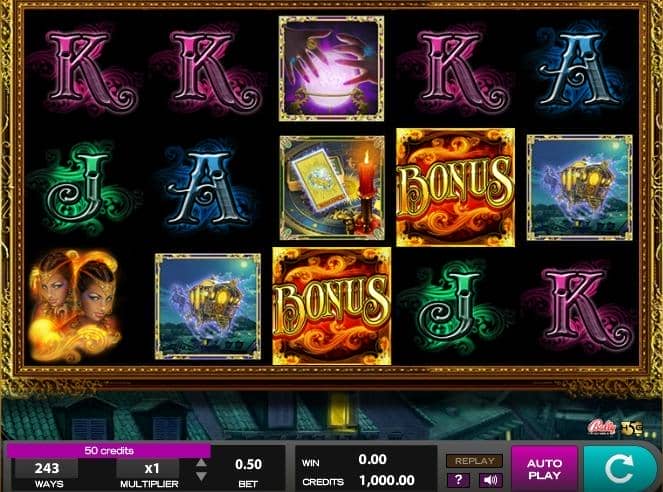663x492 pixels.
Task: Select the tarot card and candle symbol
Action: coord(332,188)
